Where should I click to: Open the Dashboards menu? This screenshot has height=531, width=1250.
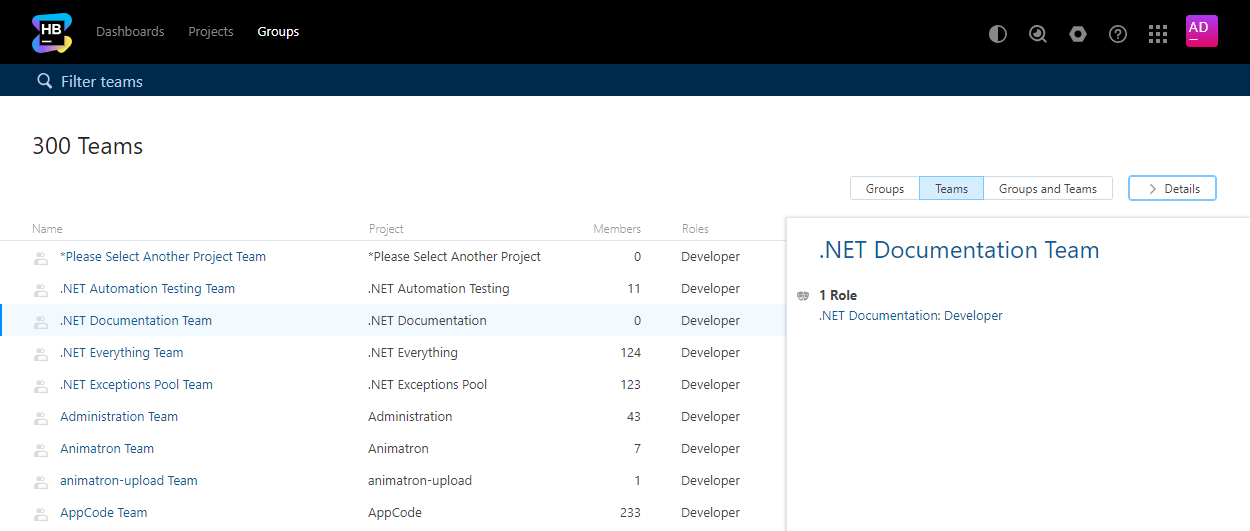click(130, 32)
